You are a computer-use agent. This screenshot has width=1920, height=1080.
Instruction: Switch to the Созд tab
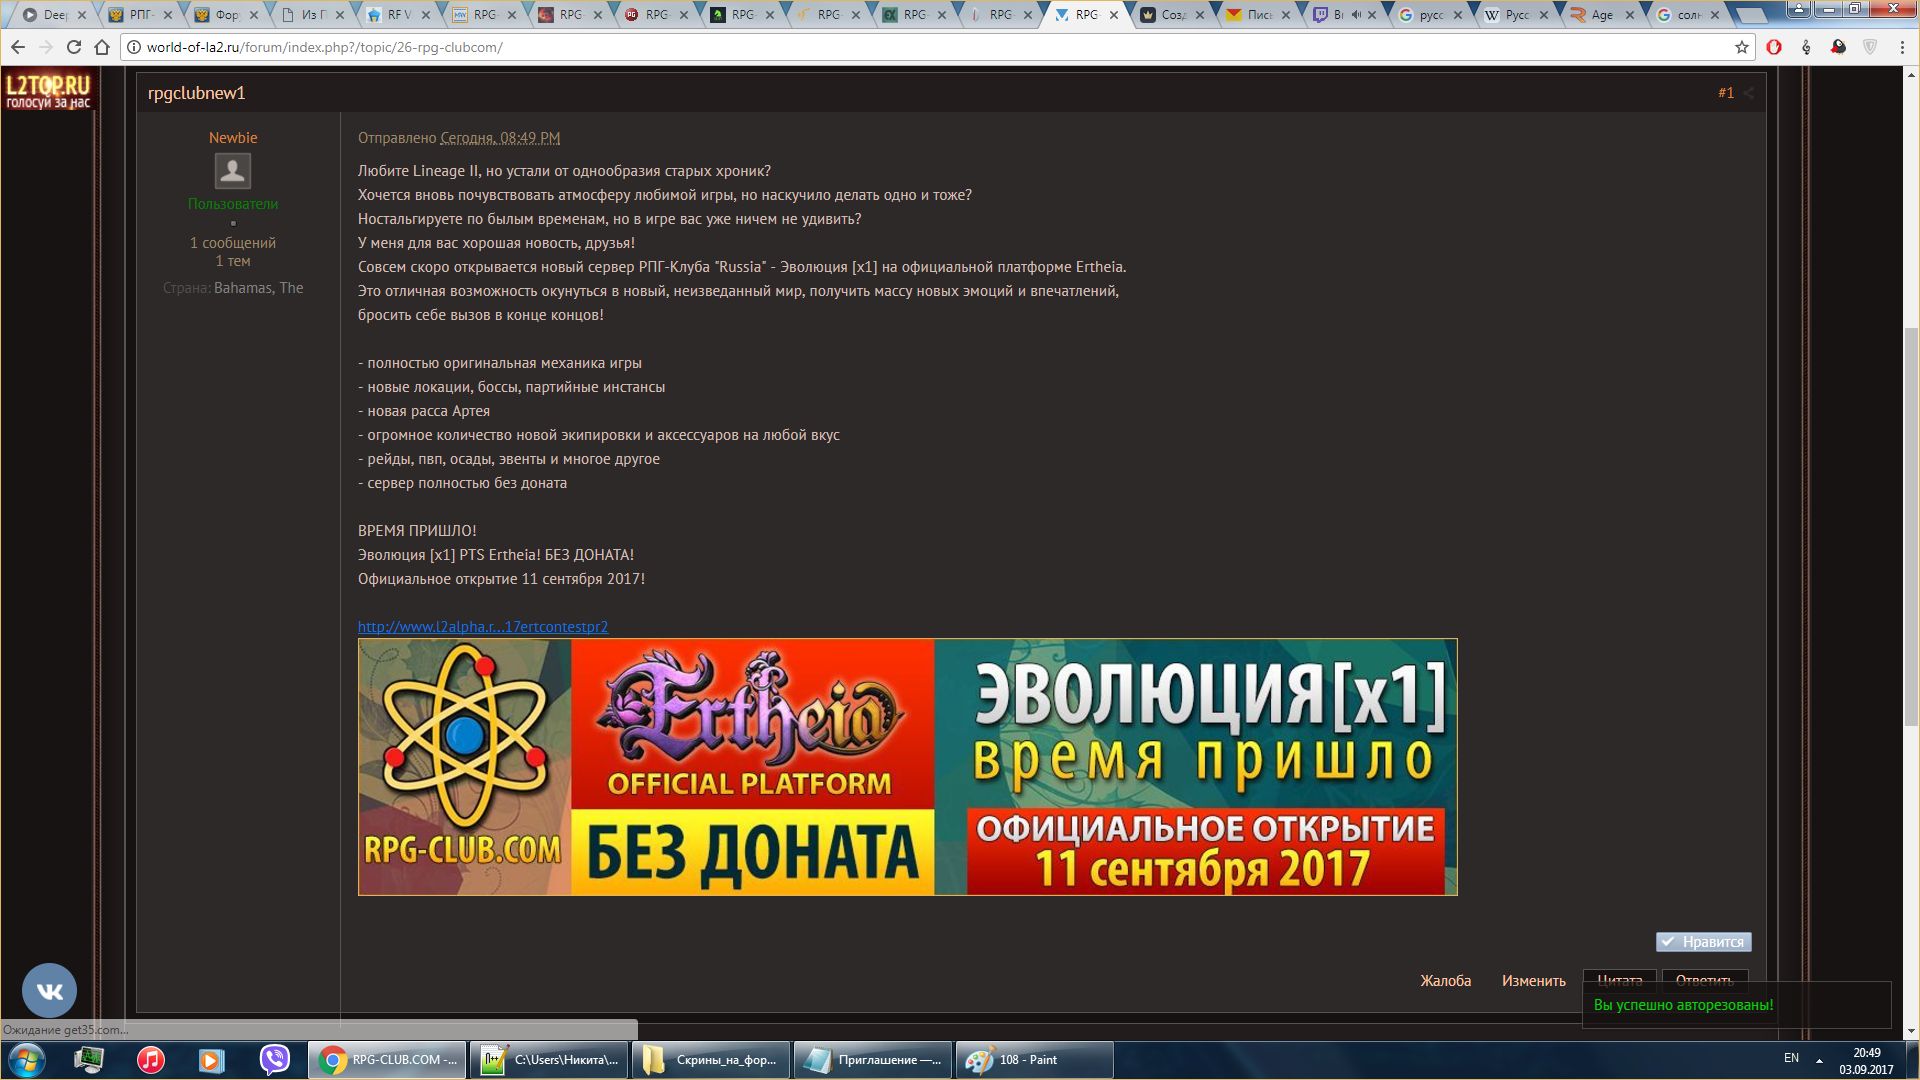pyautogui.click(x=1173, y=15)
